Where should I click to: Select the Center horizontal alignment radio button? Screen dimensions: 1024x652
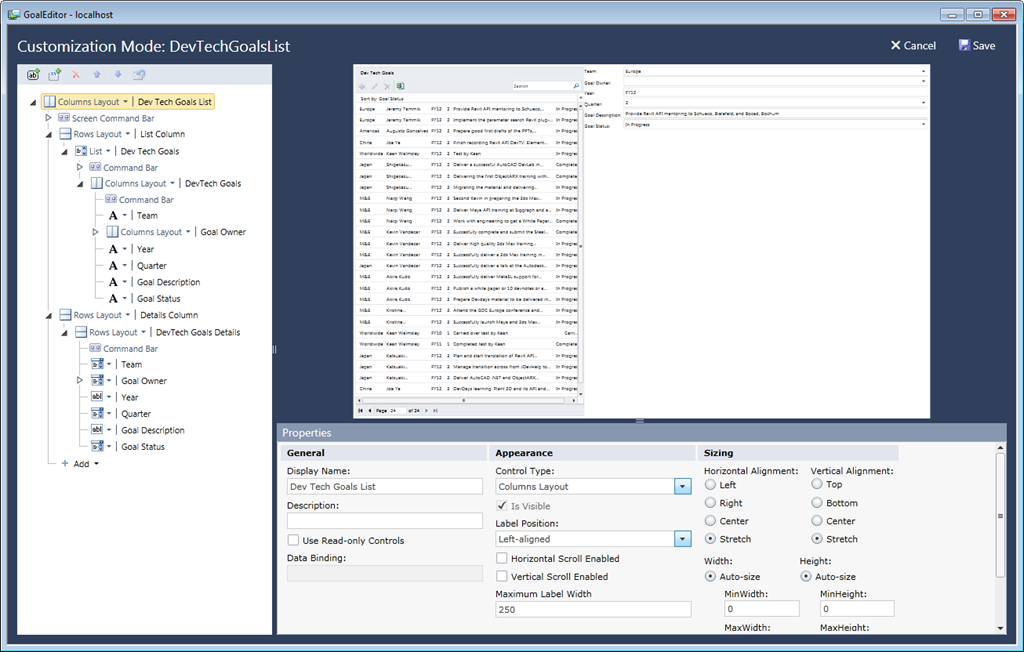pyautogui.click(x=711, y=521)
